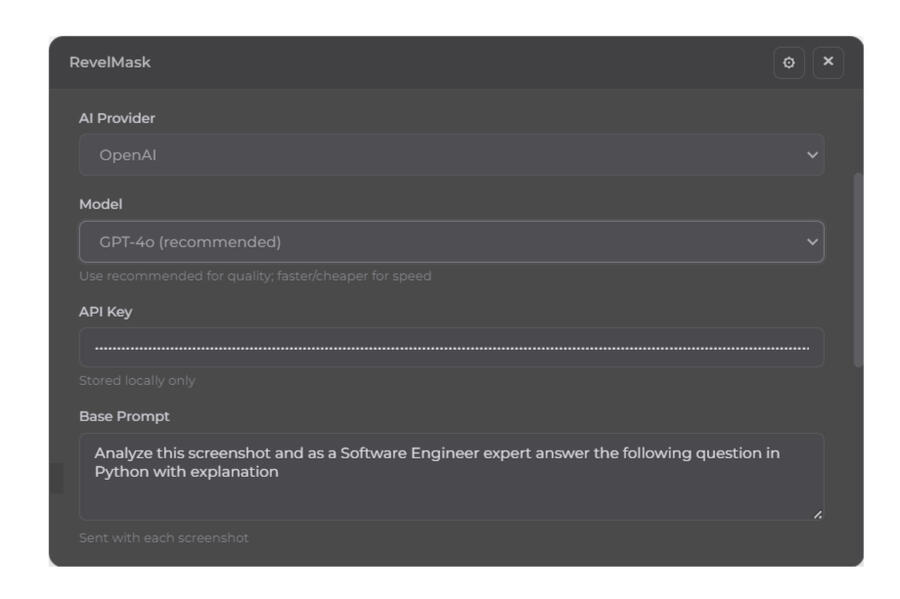Click the Base Prompt resize handle

click(818, 514)
